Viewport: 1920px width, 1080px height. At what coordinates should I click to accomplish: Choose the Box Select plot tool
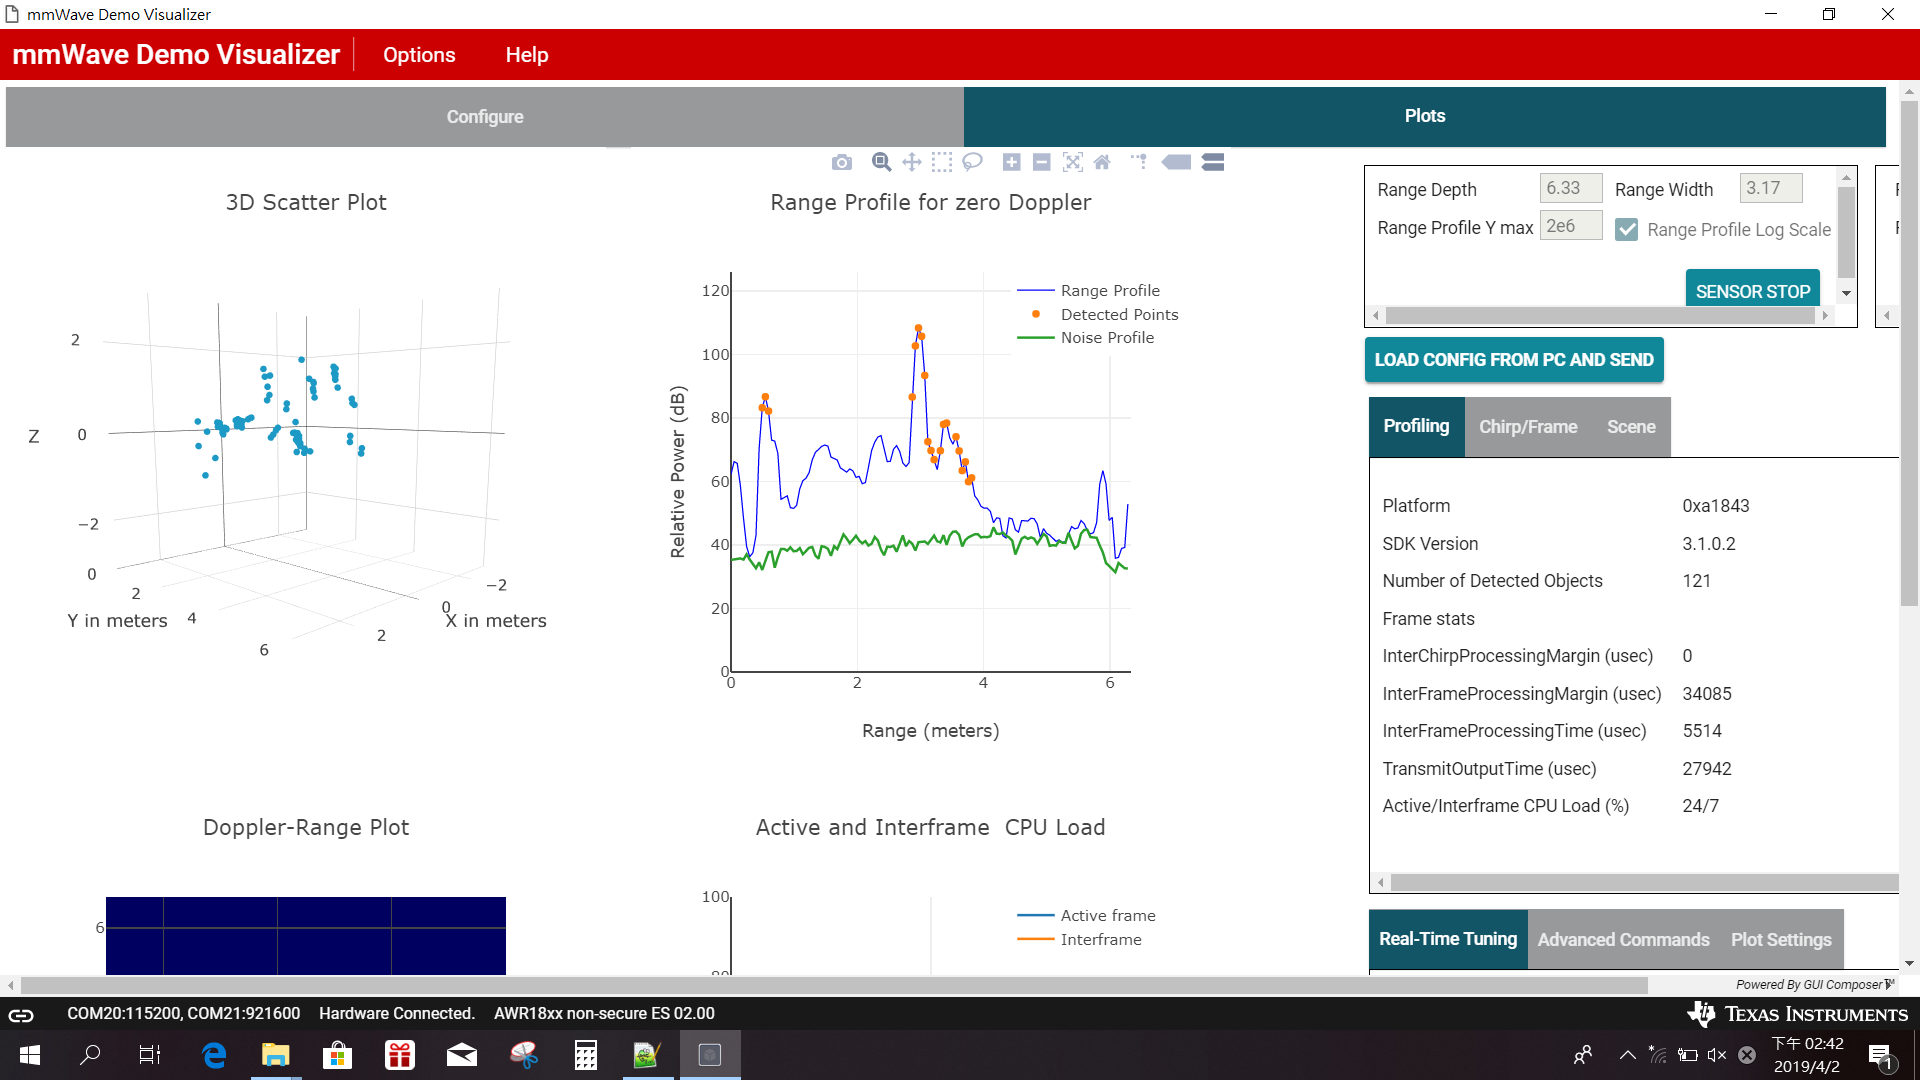click(941, 162)
